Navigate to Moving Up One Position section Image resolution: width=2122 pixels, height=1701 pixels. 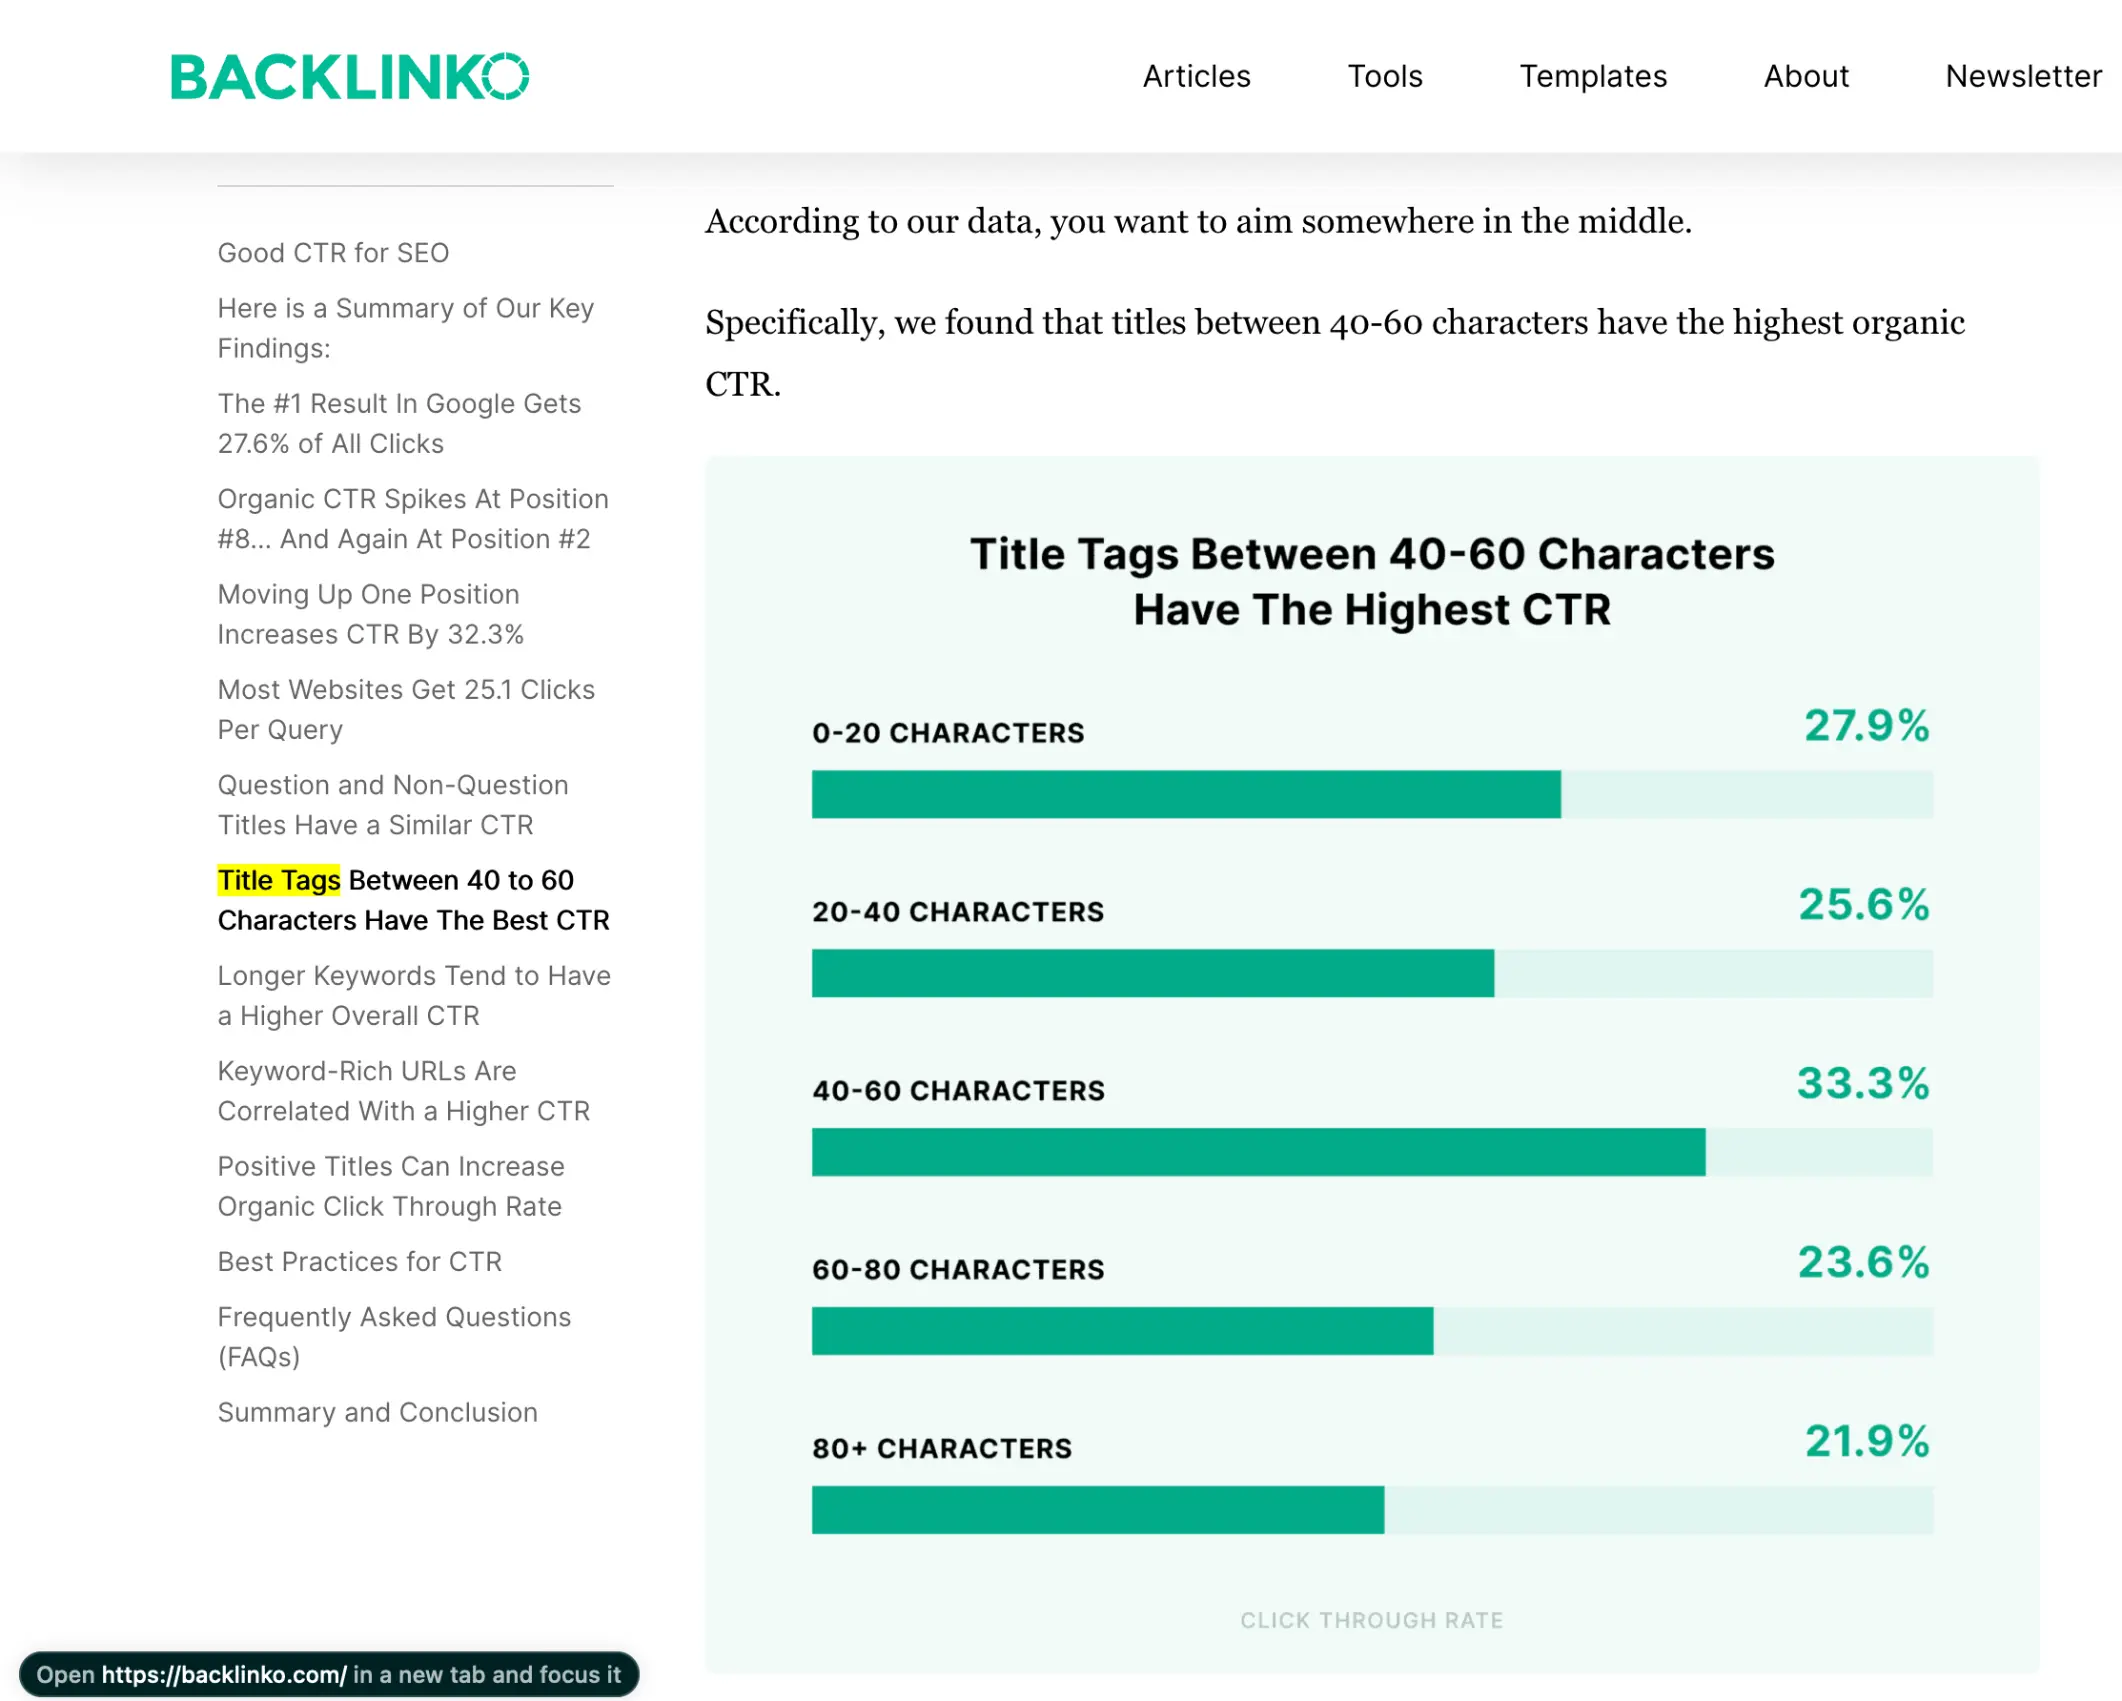point(370,614)
